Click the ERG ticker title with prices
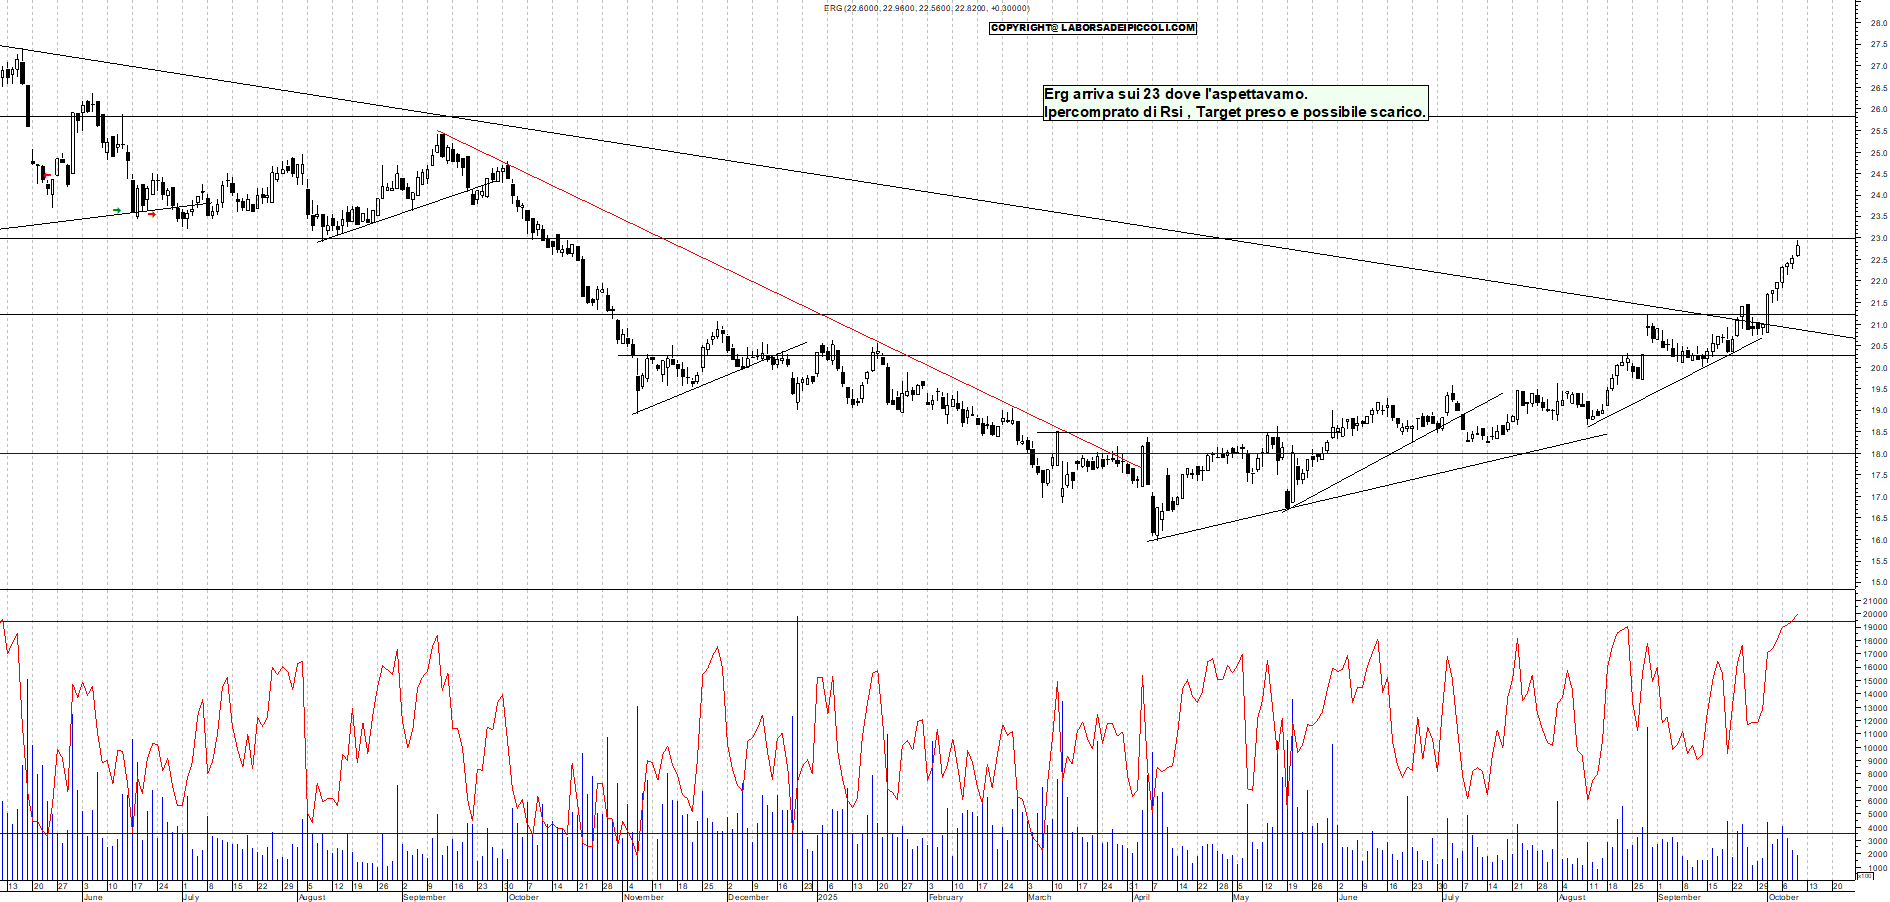1890x902 pixels. 926,8
